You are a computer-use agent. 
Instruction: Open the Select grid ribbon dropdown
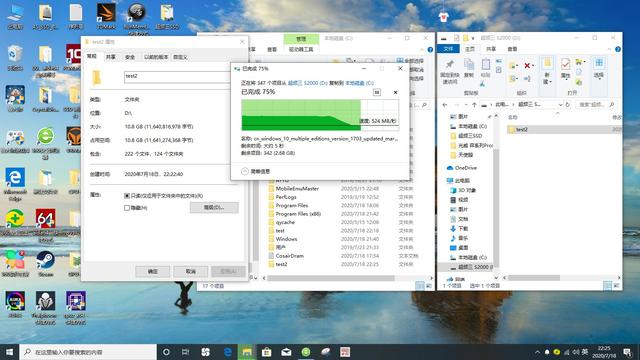pos(599,68)
